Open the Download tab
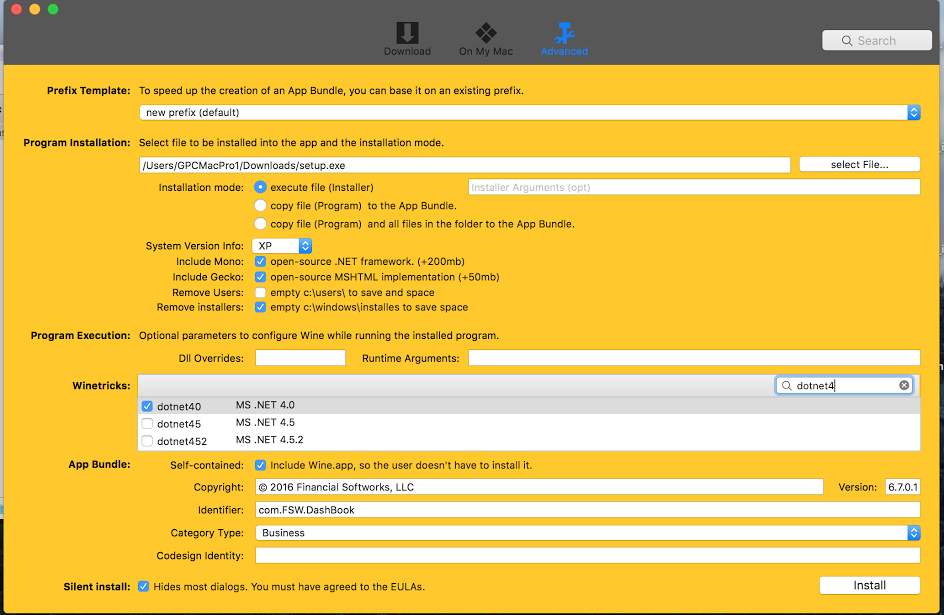The image size is (944, 615). (407, 39)
